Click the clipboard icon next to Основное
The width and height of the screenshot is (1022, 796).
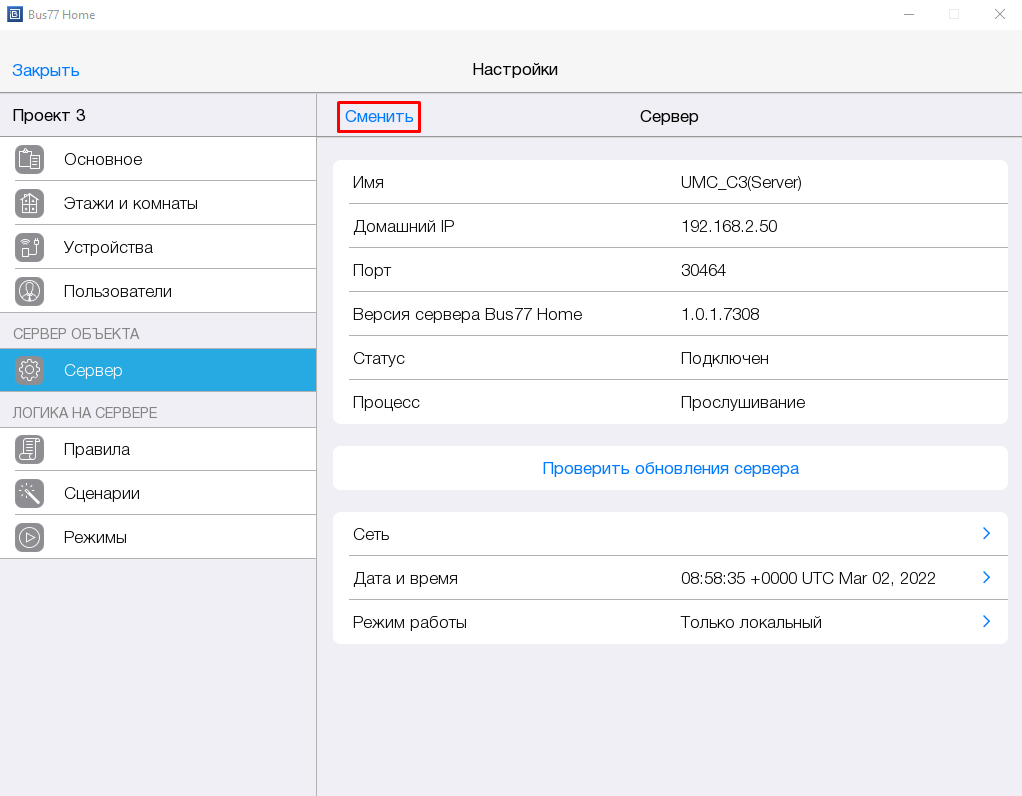point(29,159)
